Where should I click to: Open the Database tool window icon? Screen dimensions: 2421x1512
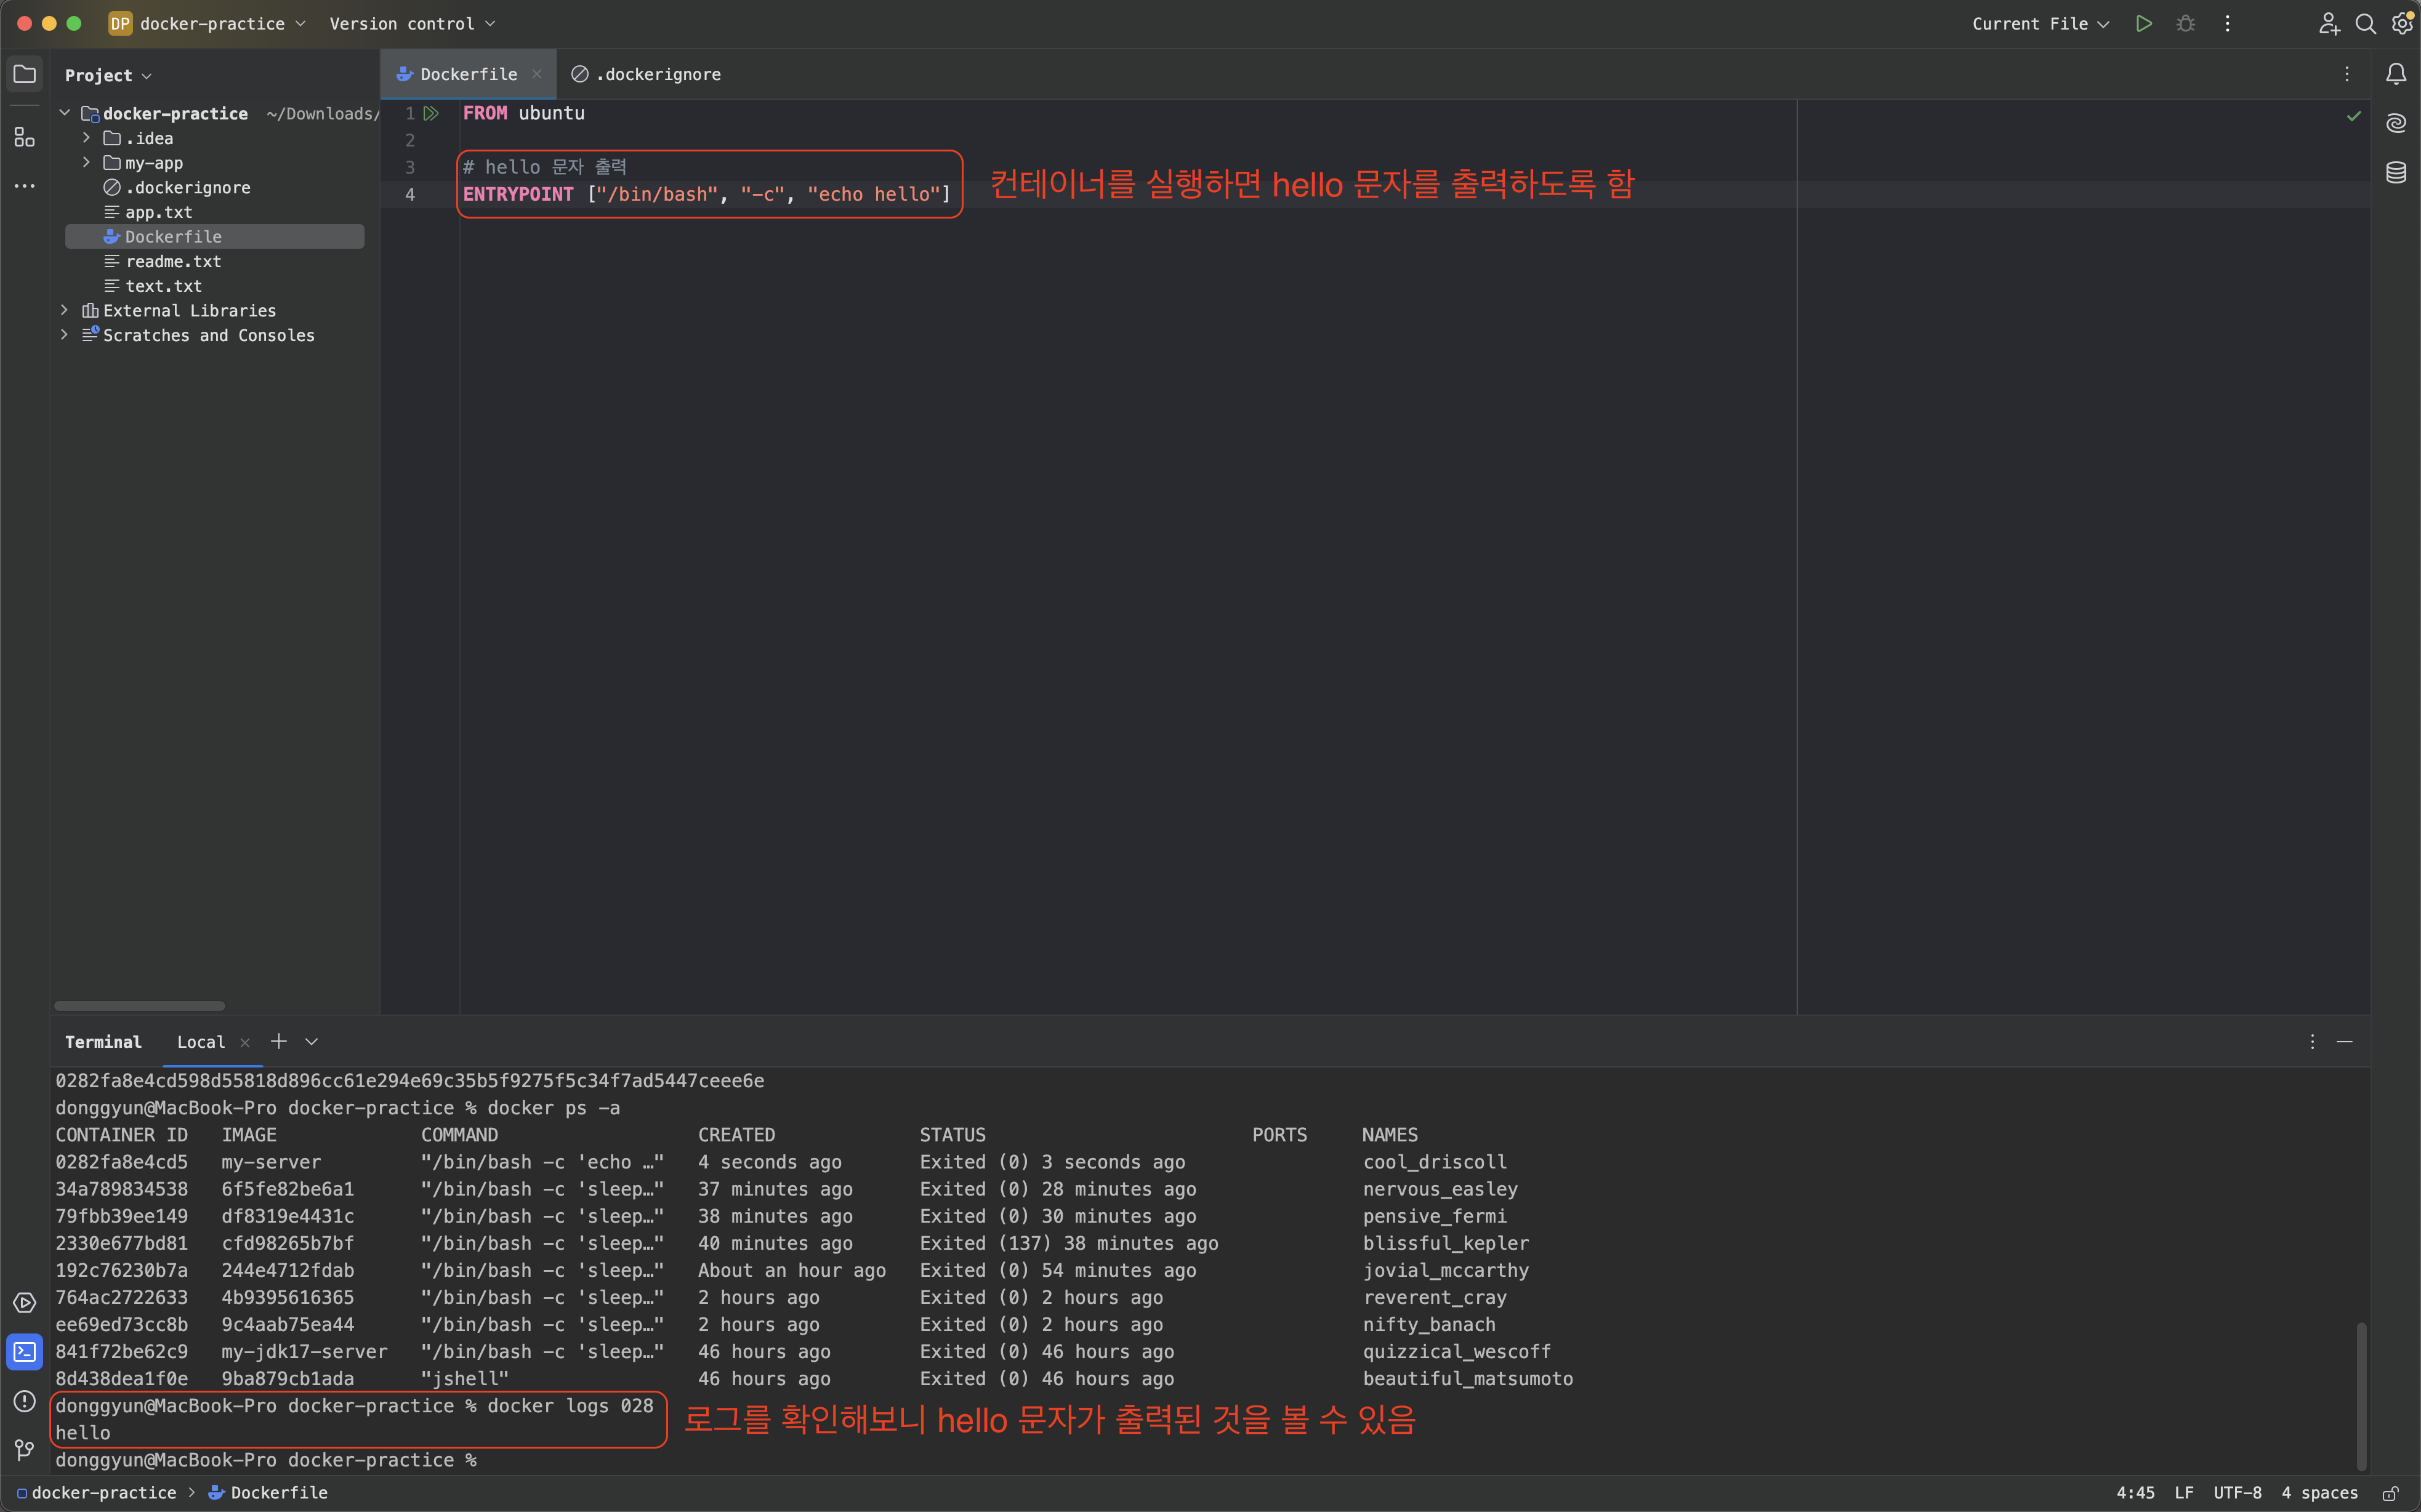tap(2396, 172)
